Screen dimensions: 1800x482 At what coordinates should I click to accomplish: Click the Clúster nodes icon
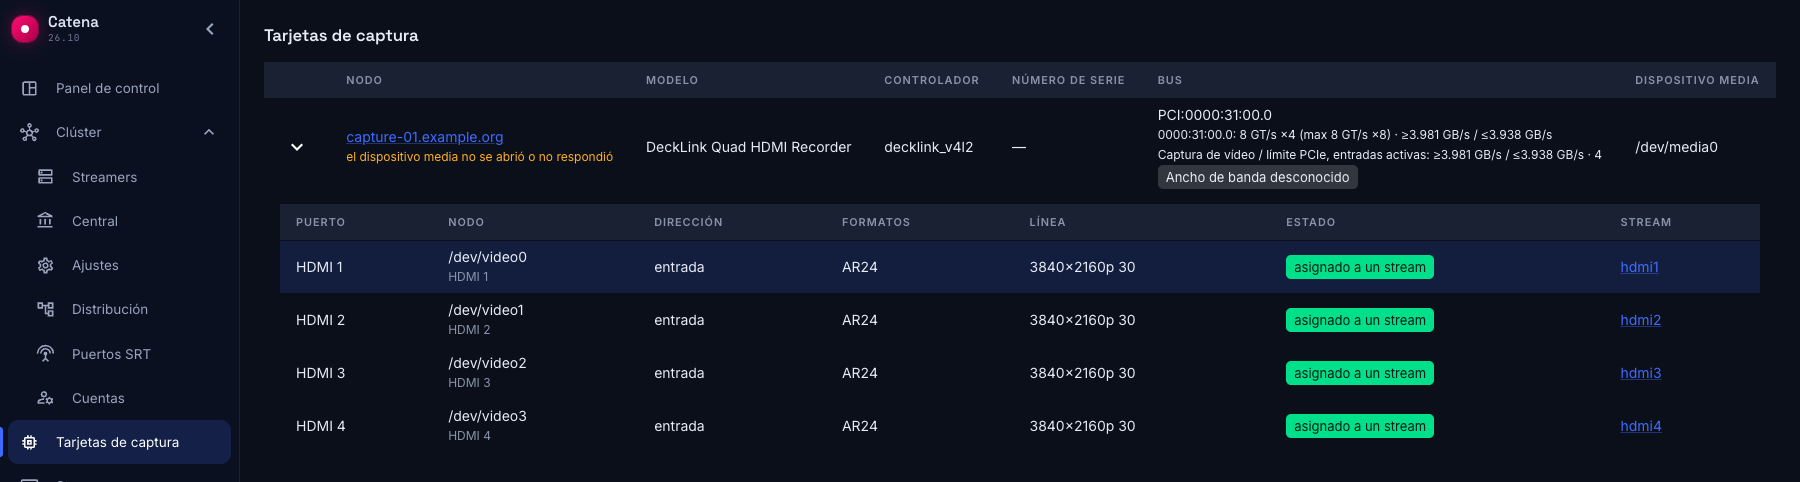30,132
